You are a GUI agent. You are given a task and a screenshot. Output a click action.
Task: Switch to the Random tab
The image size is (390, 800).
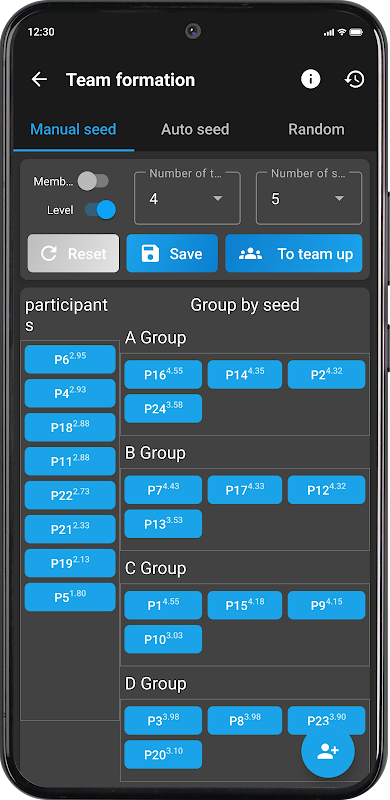click(x=316, y=130)
